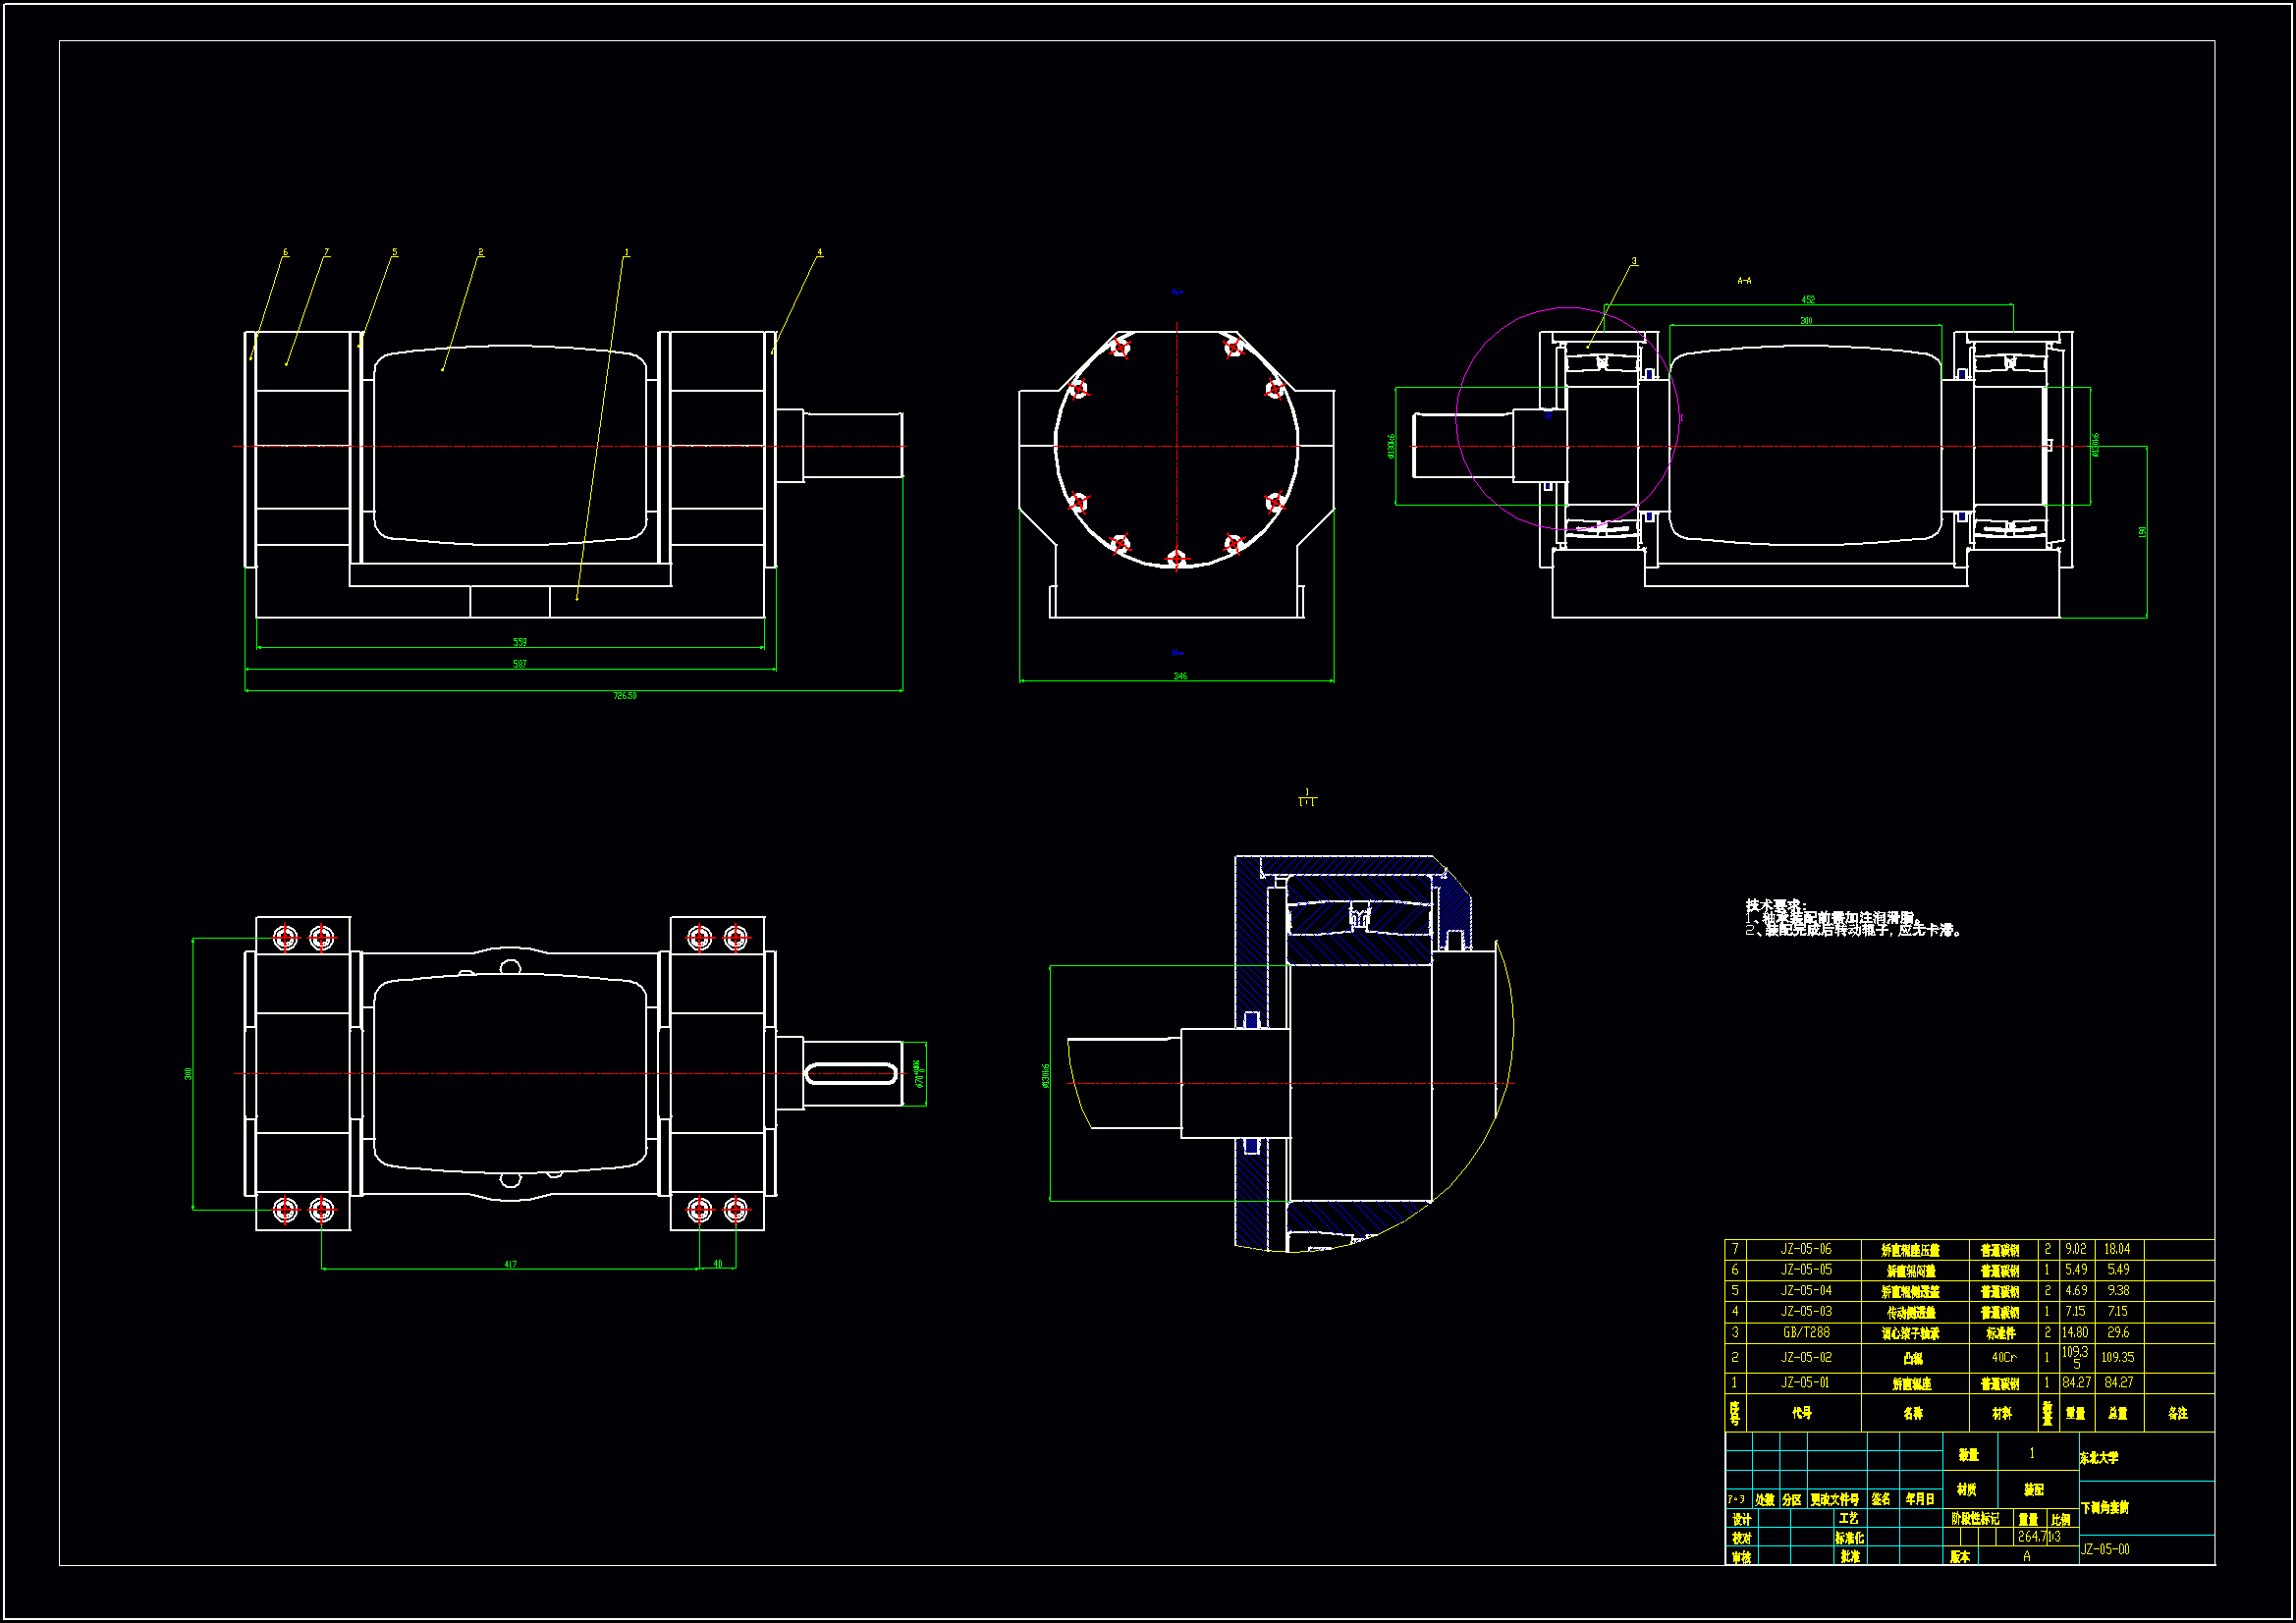Click the 452 dimension in section view
Image resolution: width=2296 pixels, height=1623 pixels.
click(1808, 299)
